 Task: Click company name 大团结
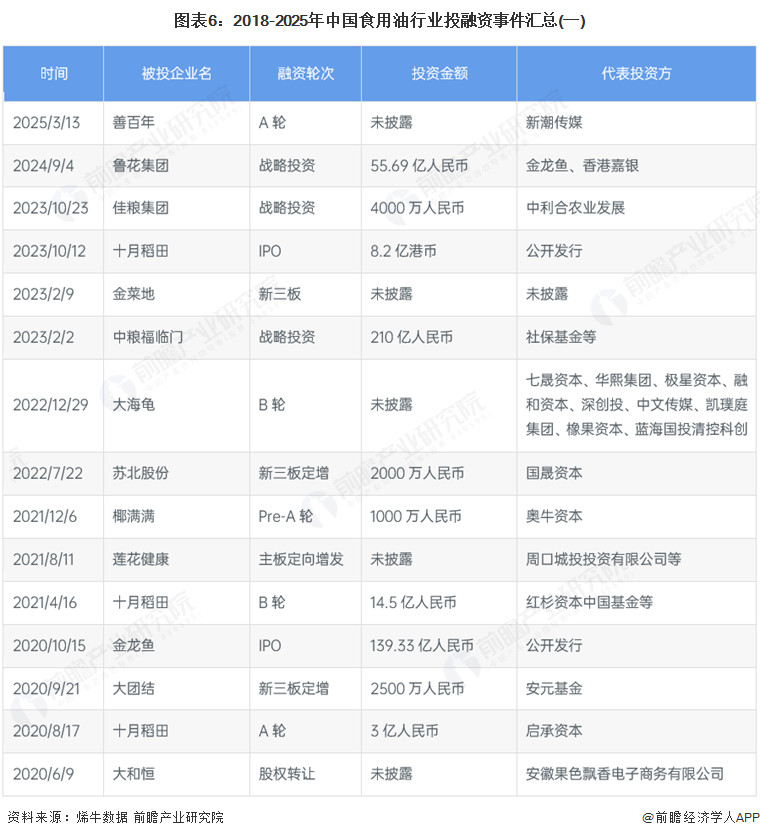pos(134,688)
